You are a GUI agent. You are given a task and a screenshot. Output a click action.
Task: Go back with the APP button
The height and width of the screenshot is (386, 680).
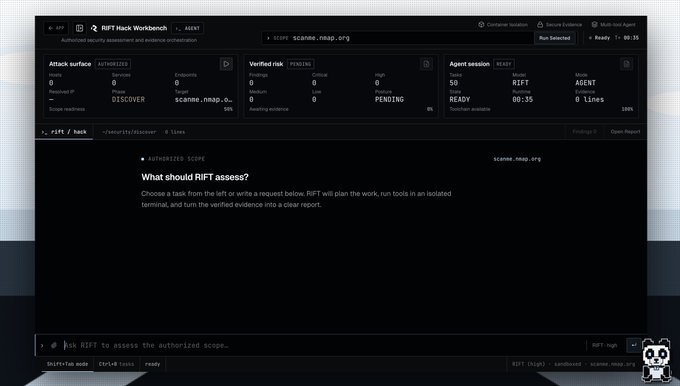(56, 28)
